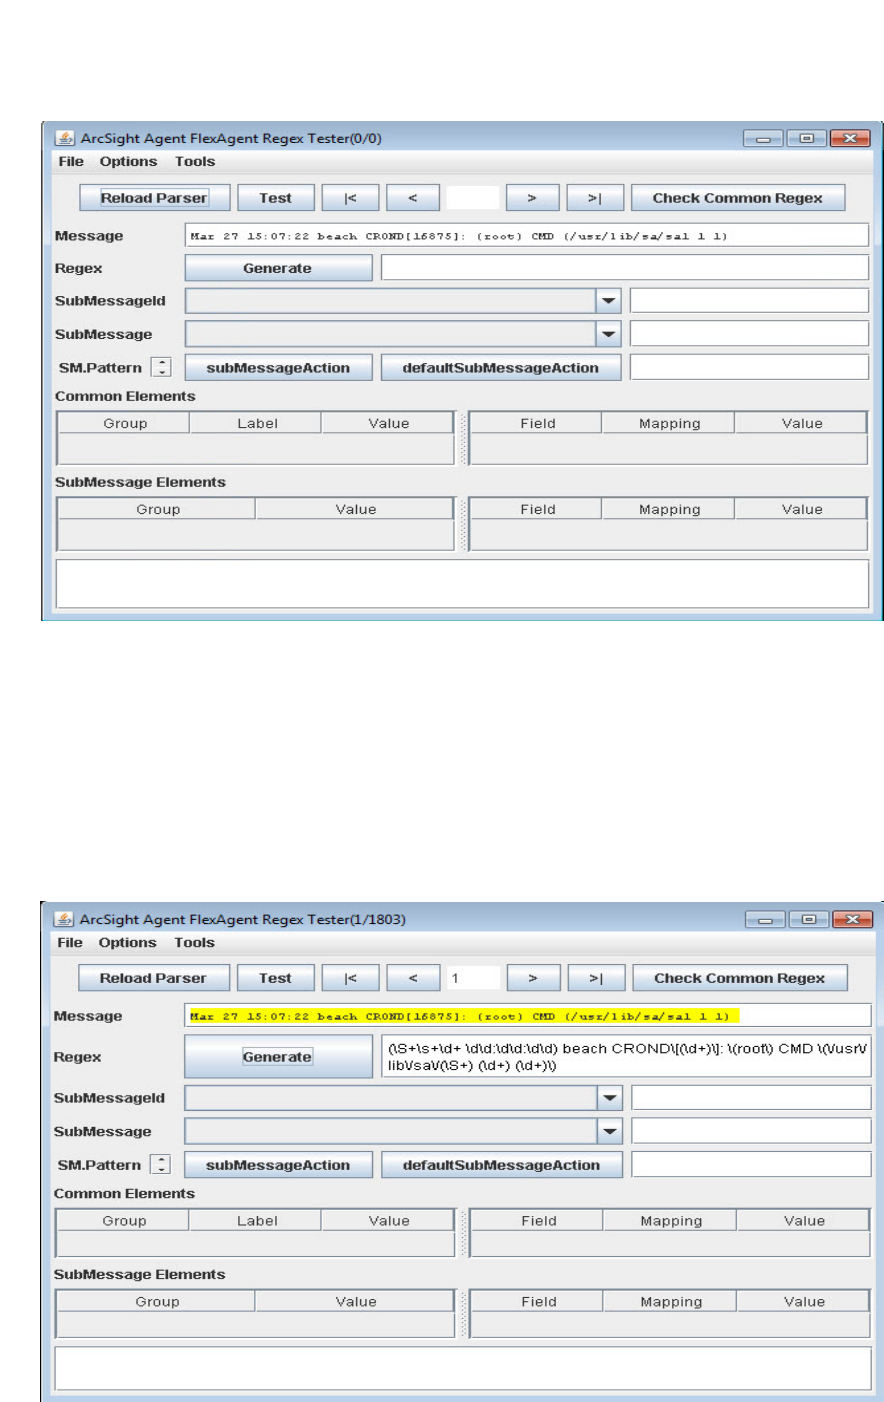Click subMessageAction button in (0/0) window

278,368
